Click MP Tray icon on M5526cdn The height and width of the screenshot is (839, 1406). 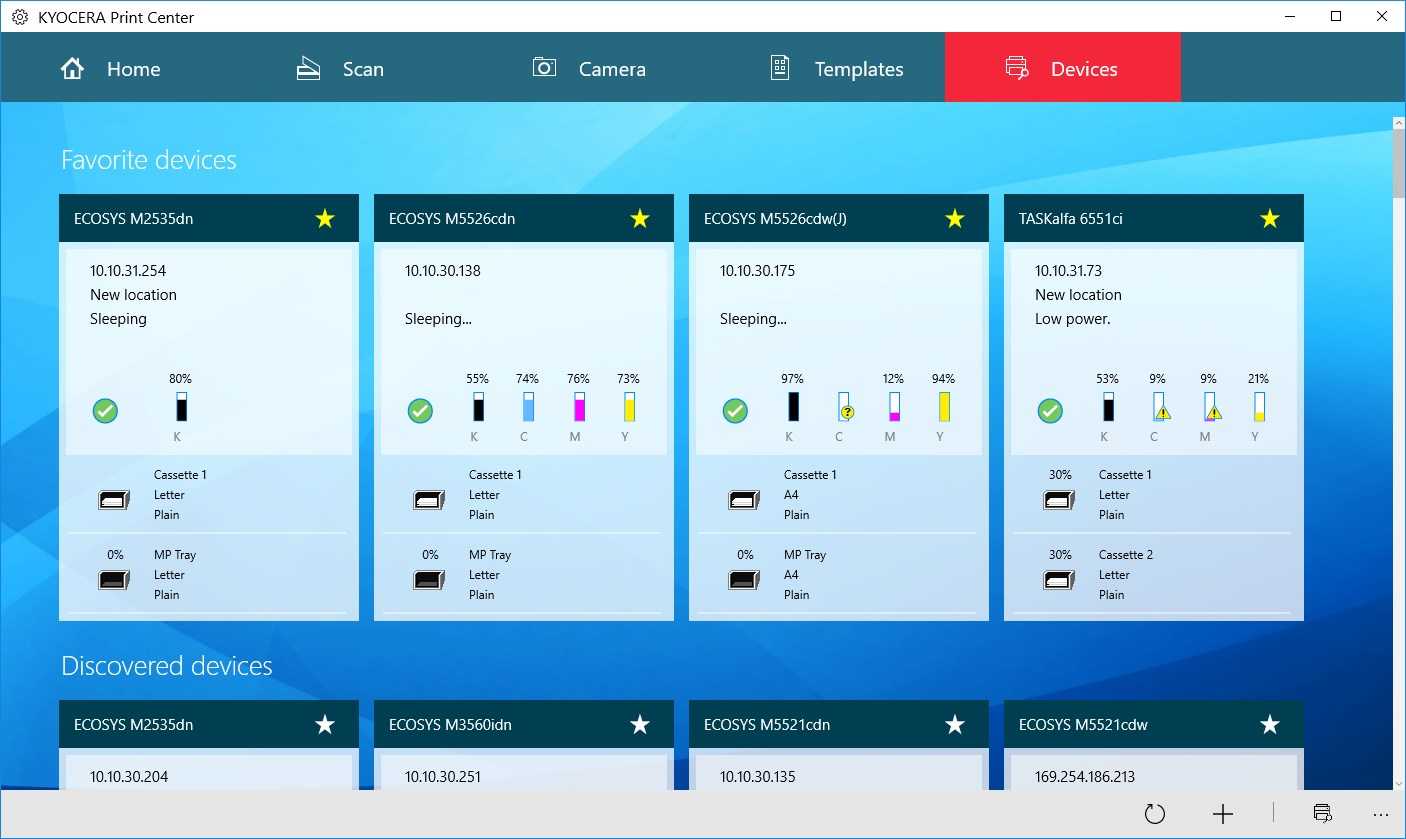coord(429,579)
